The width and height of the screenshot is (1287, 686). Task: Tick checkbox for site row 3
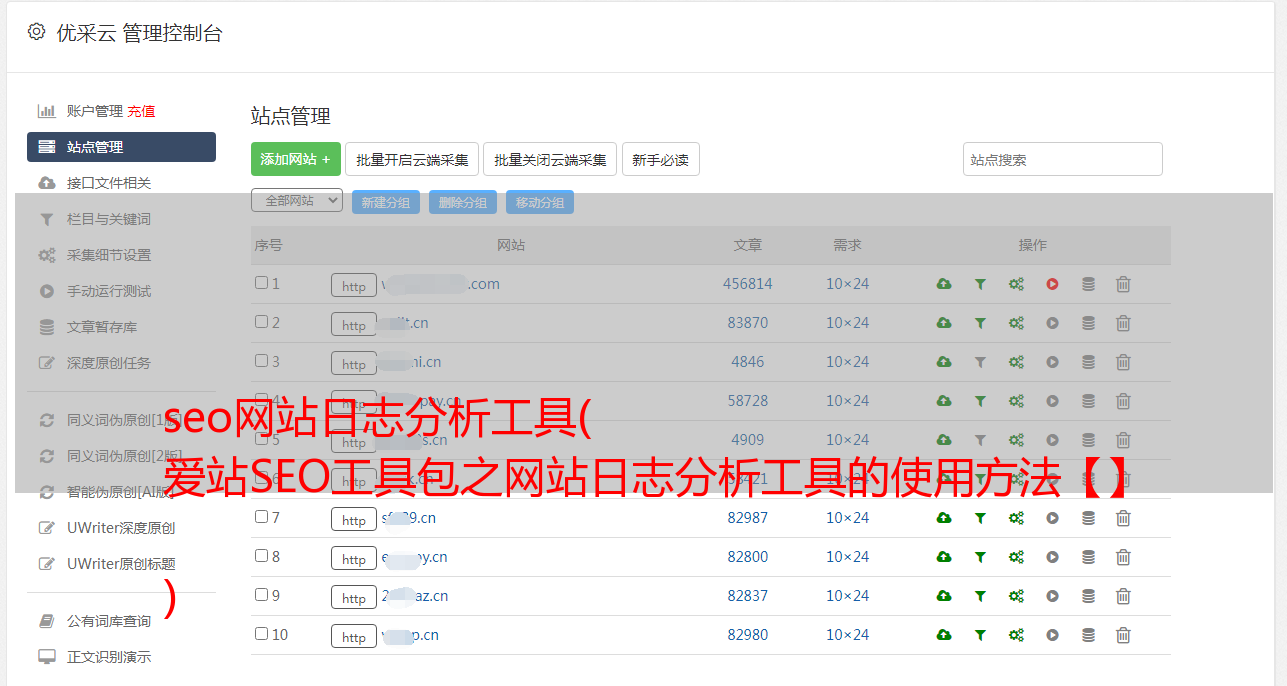click(261, 361)
